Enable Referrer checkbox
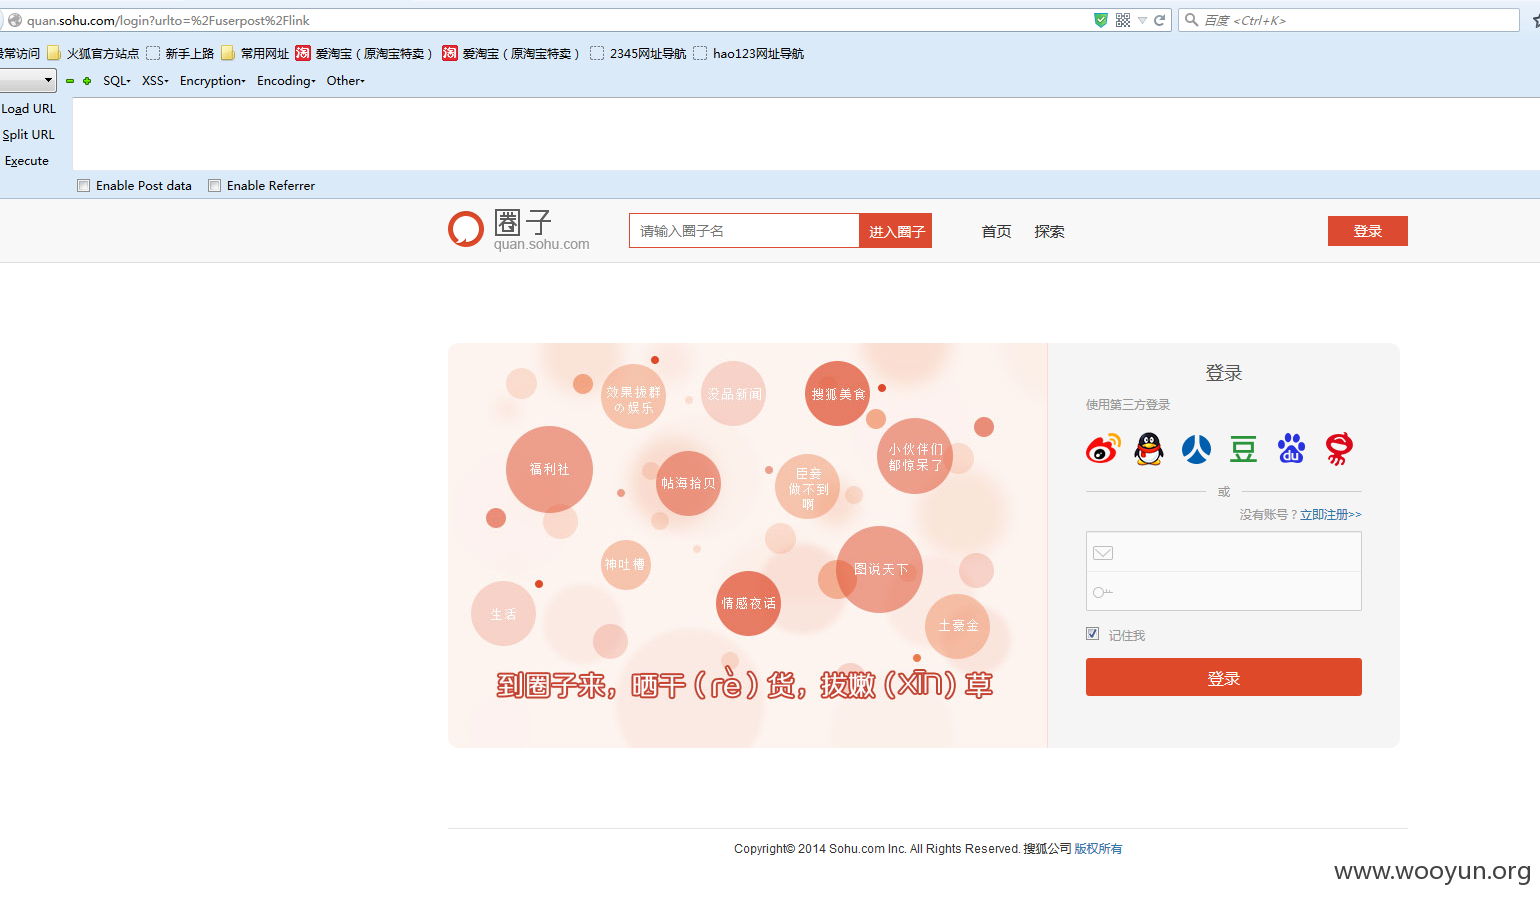1540x900 pixels. pos(214,186)
